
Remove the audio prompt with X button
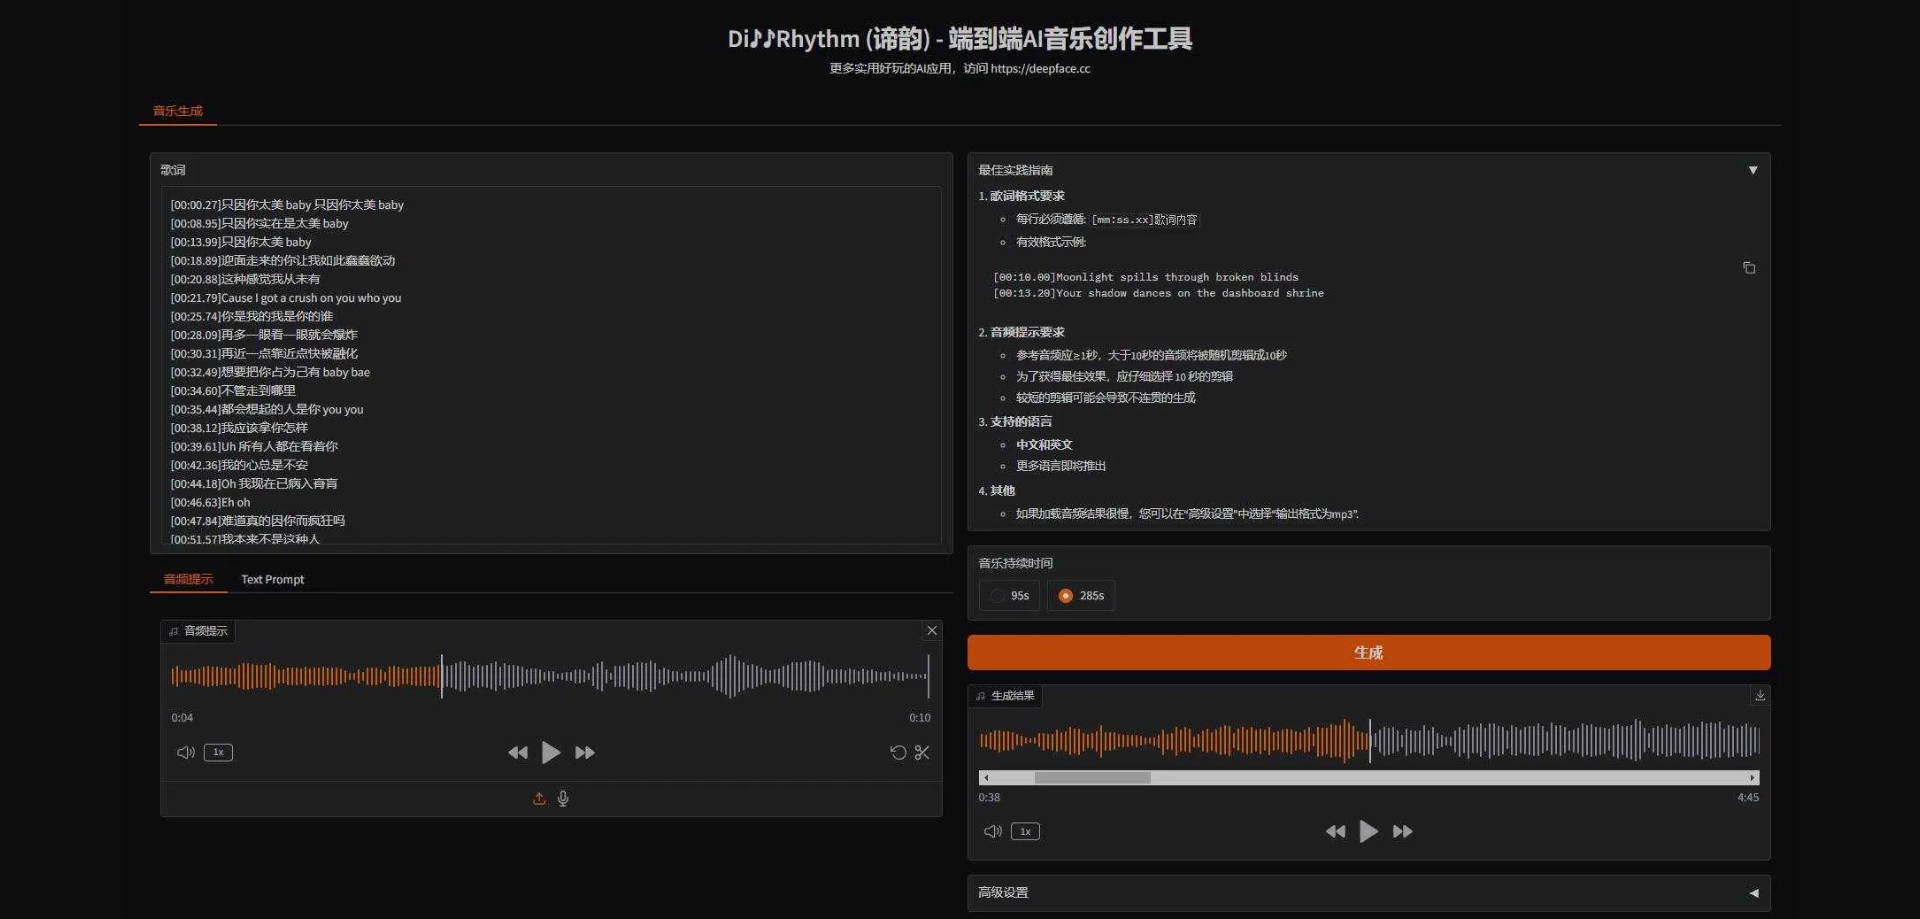(931, 630)
